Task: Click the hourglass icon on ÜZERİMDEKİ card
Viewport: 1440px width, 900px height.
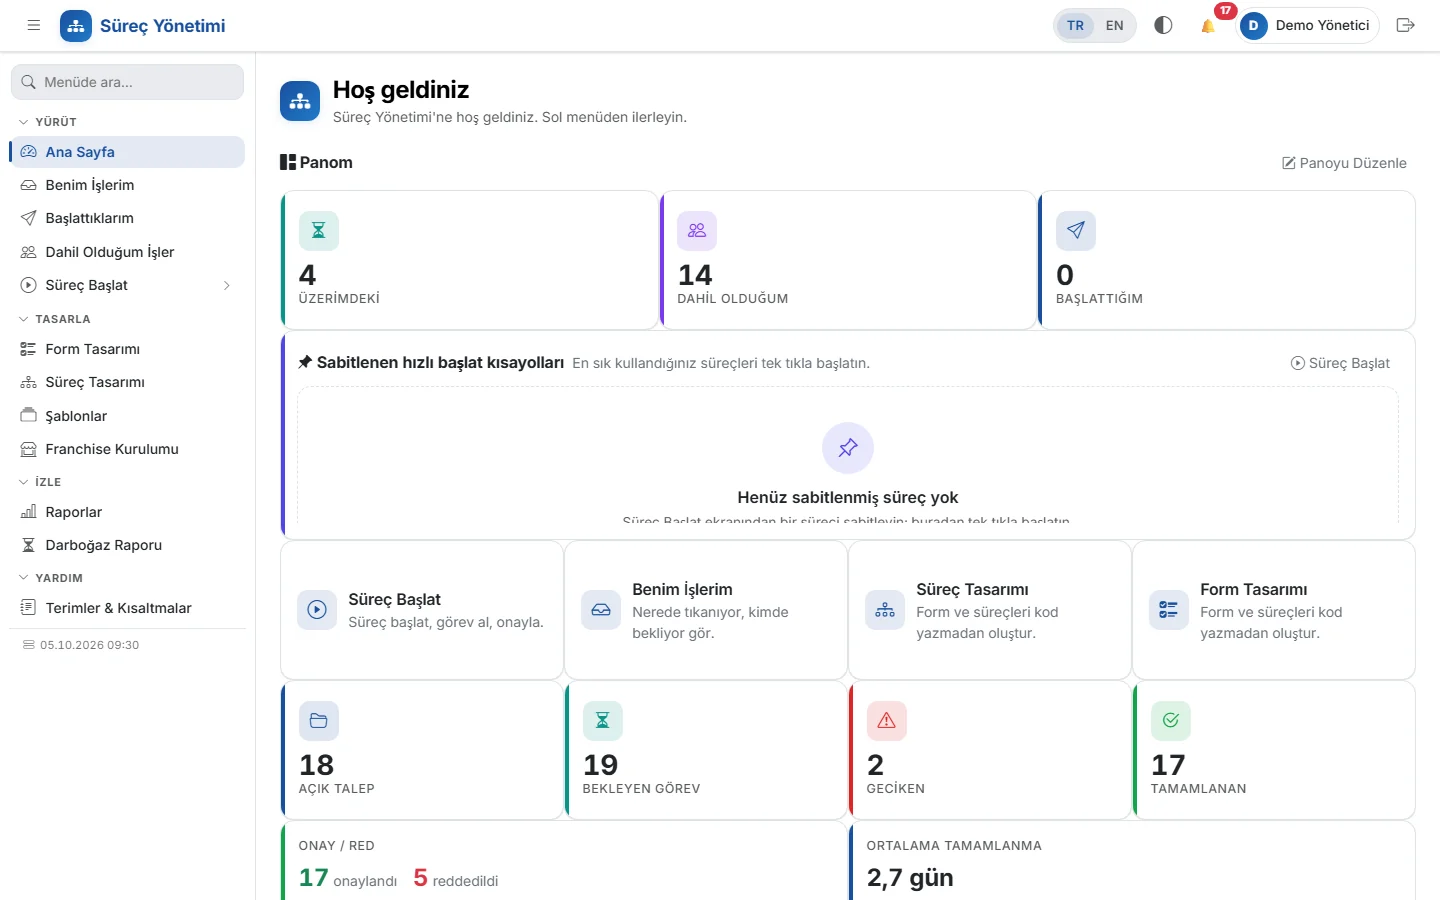Action: click(319, 231)
